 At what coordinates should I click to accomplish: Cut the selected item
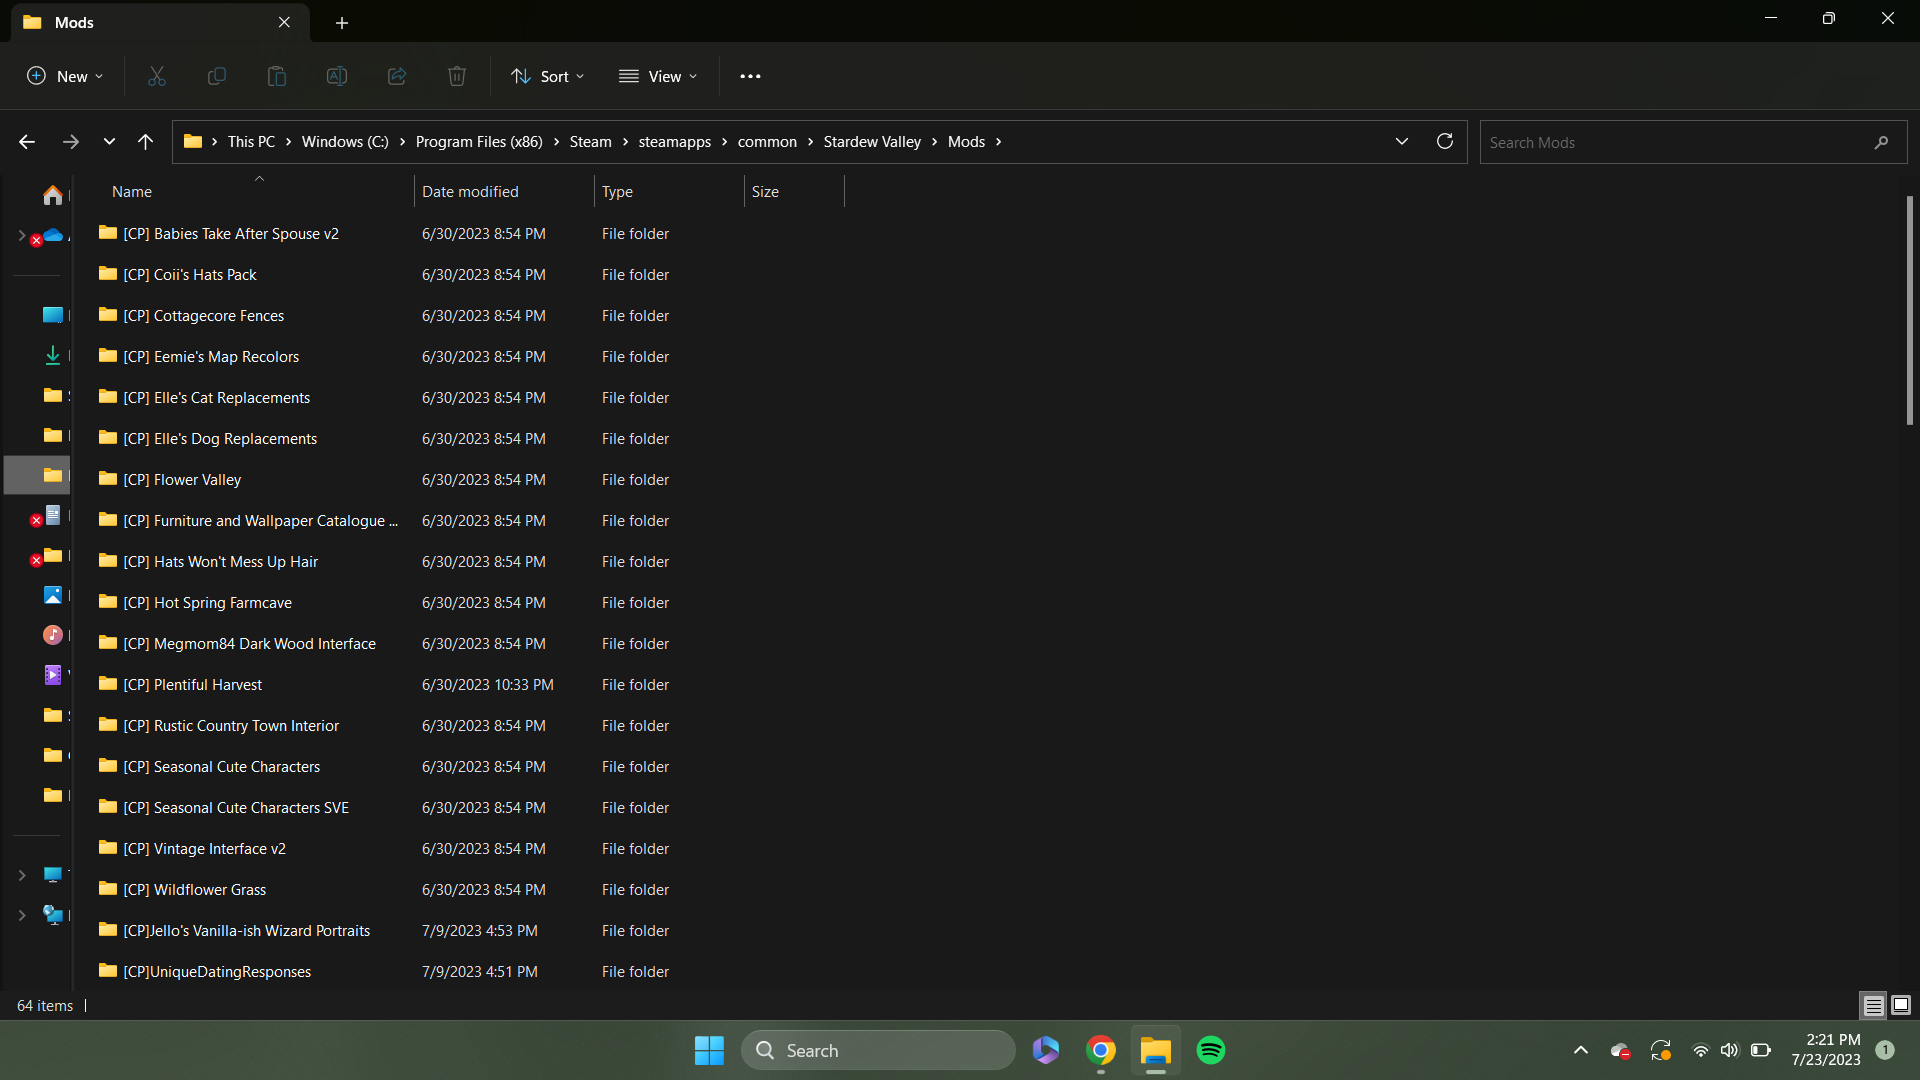[x=156, y=76]
